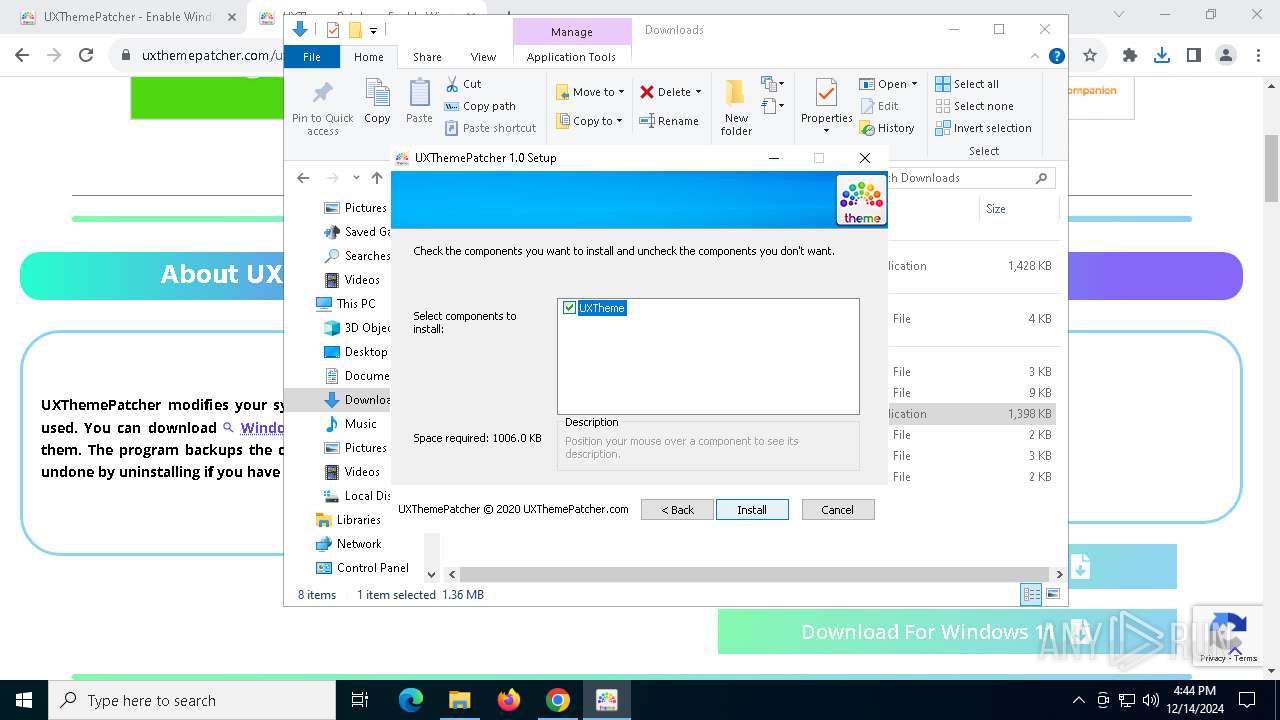Click the Size column header
1280x720 pixels.
[1017, 209]
